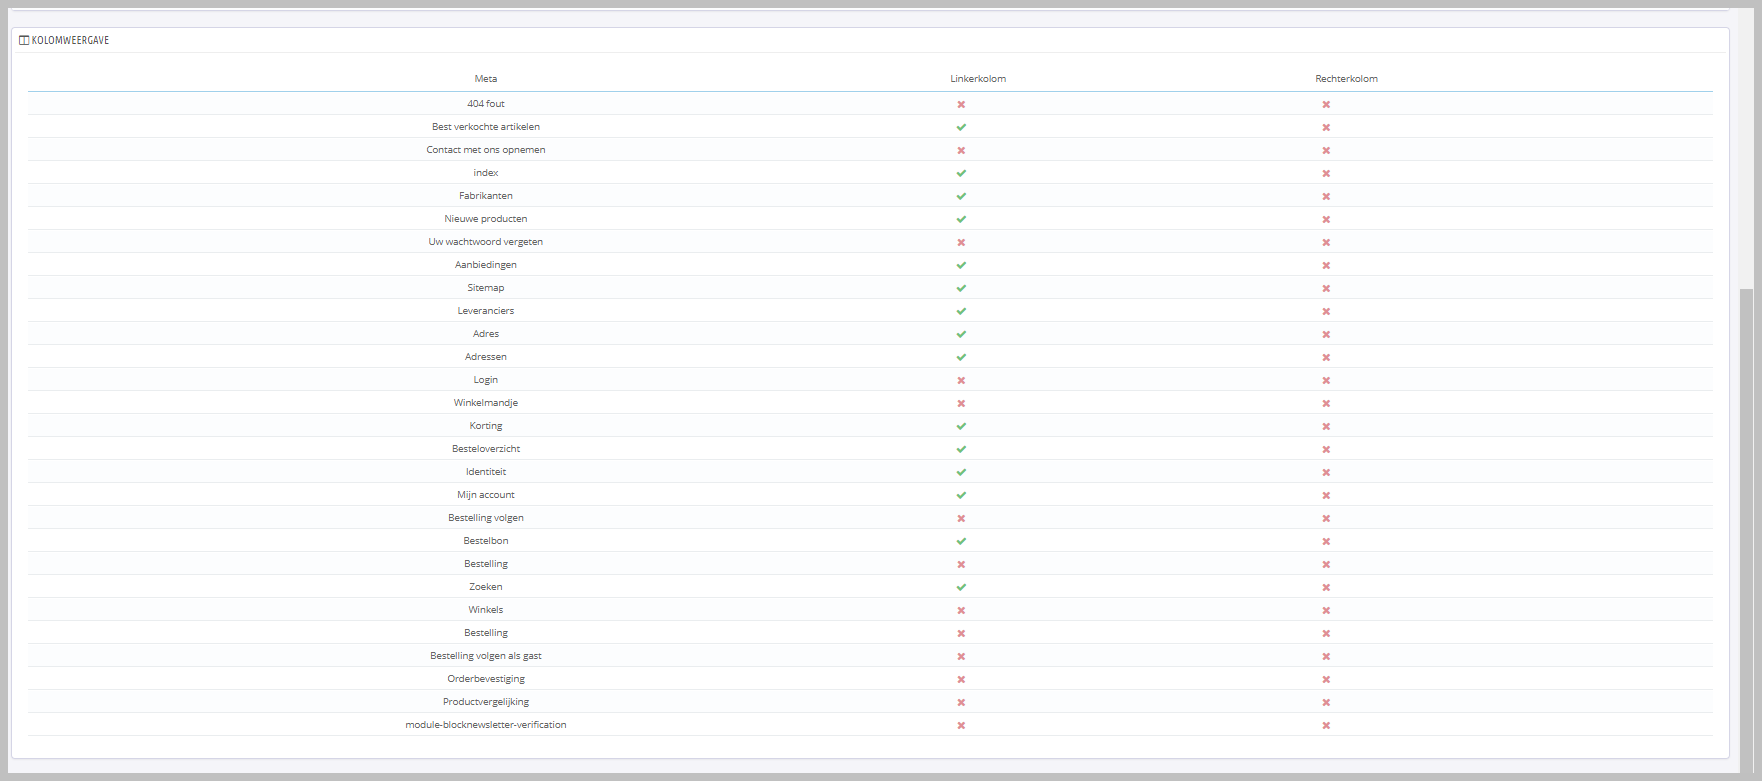Turn off left column for Aanbiedingen

[961, 265]
